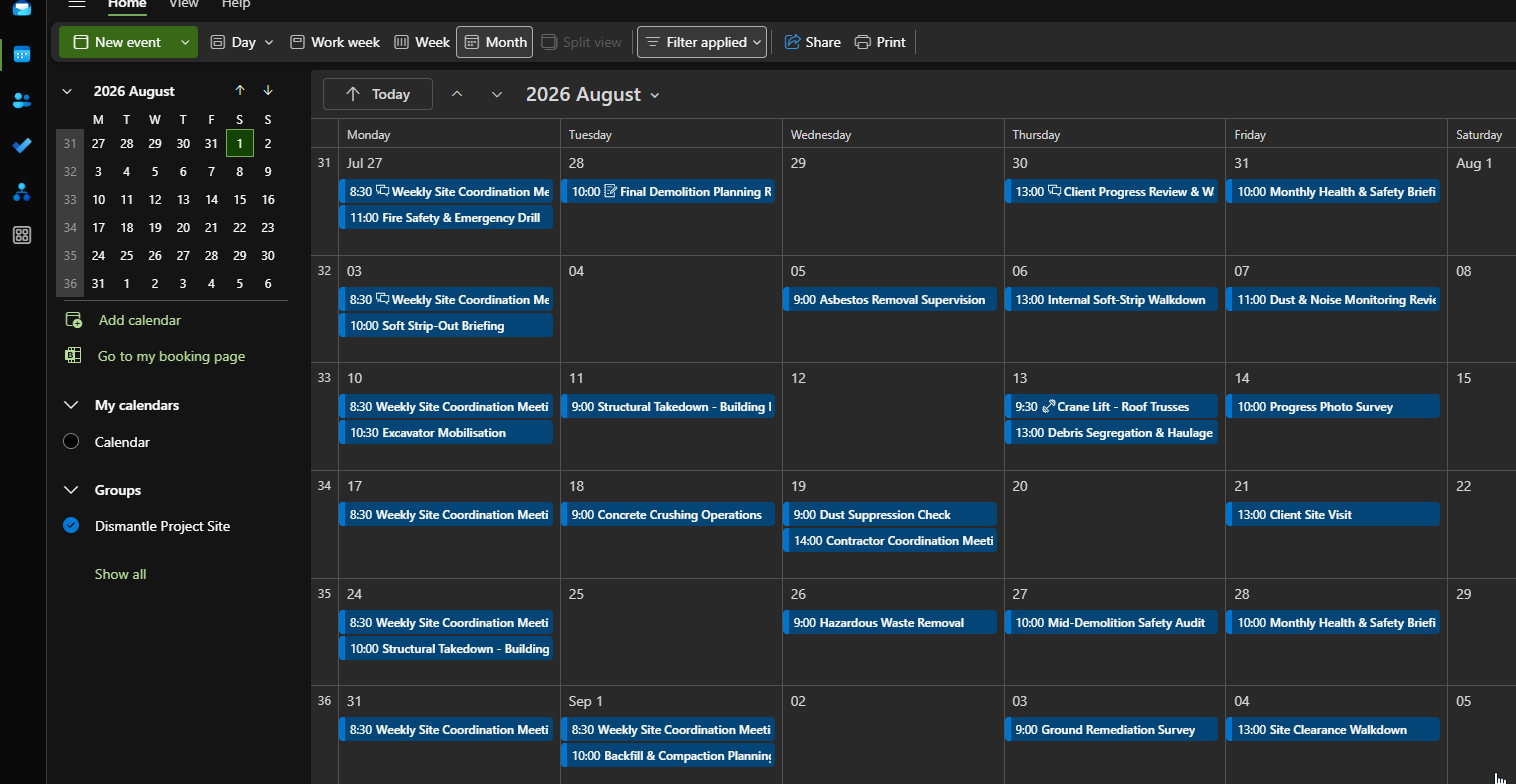This screenshot has height=784, width=1516.
Task: Open Excavator Mobilisation event
Action: (446, 433)
